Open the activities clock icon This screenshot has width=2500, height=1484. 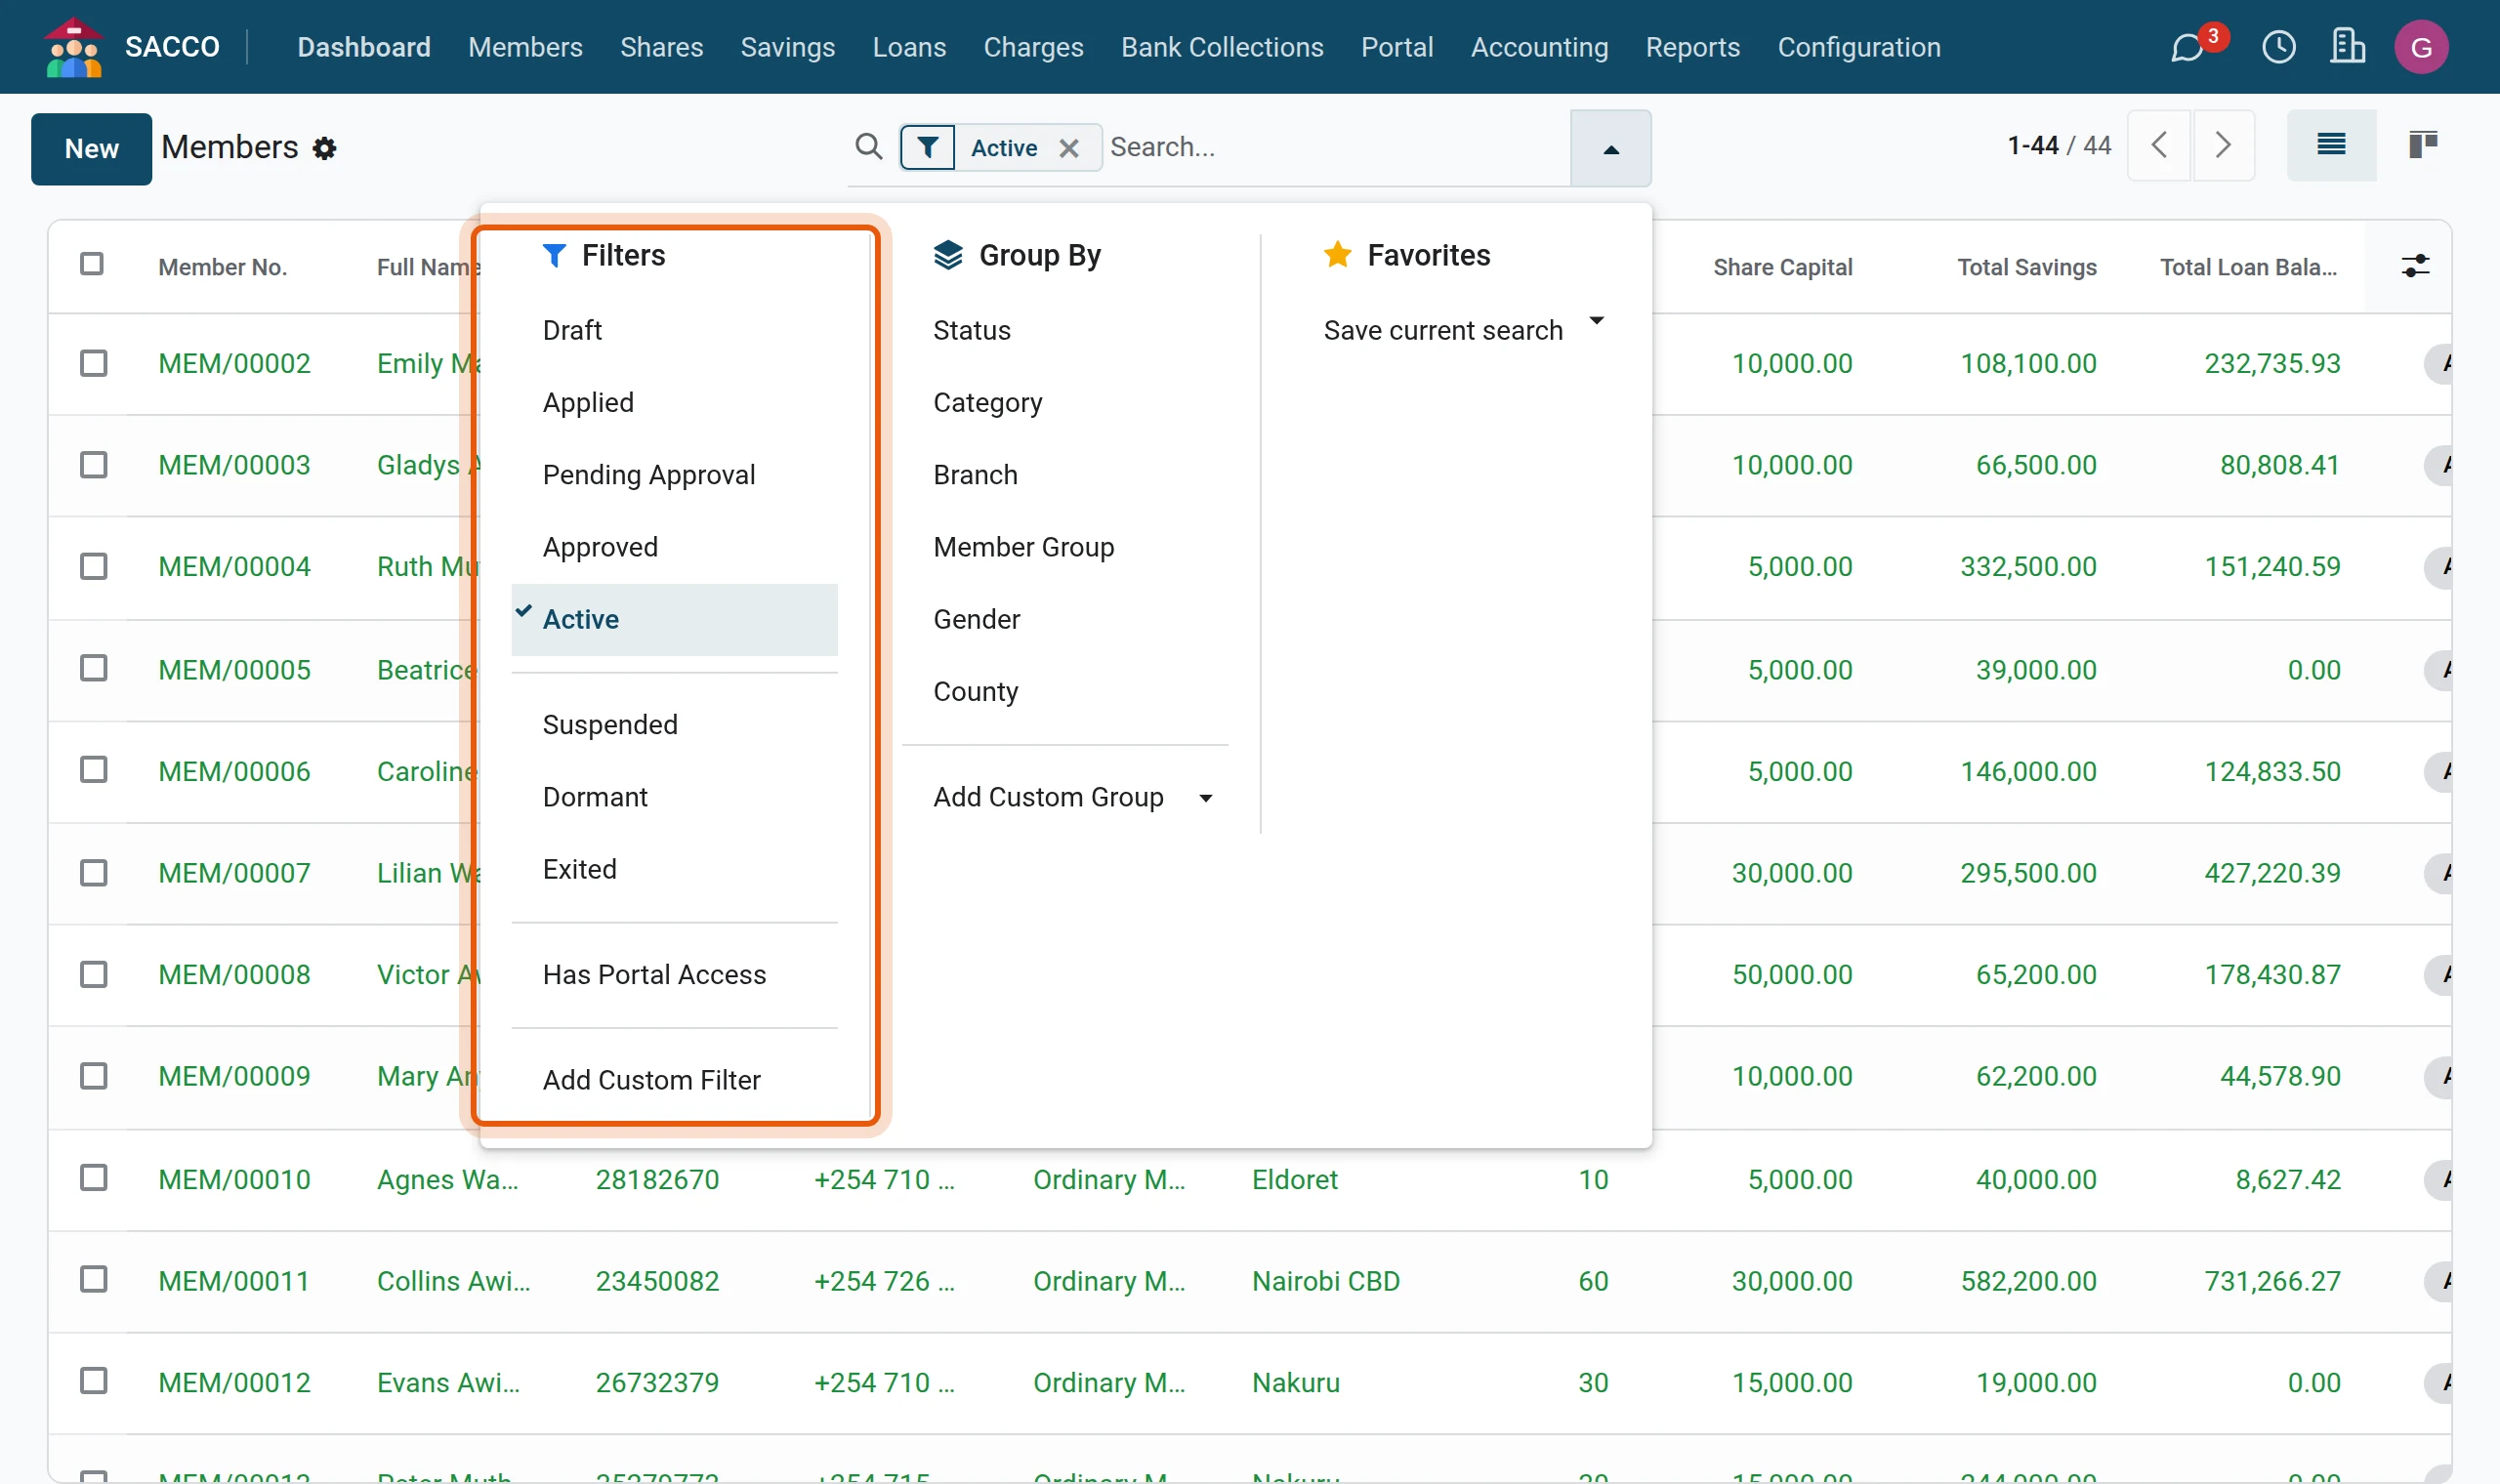2278,47
